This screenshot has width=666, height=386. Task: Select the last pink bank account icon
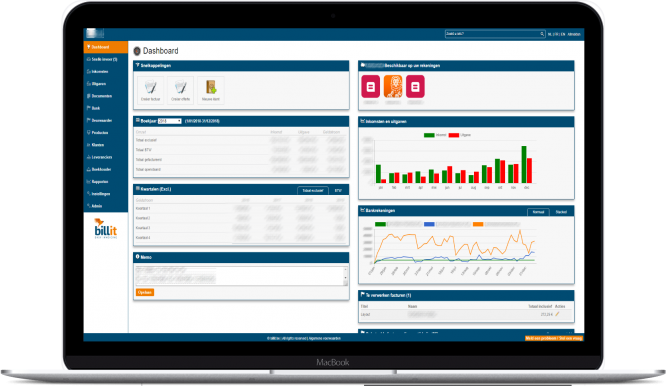click(415, 87)
